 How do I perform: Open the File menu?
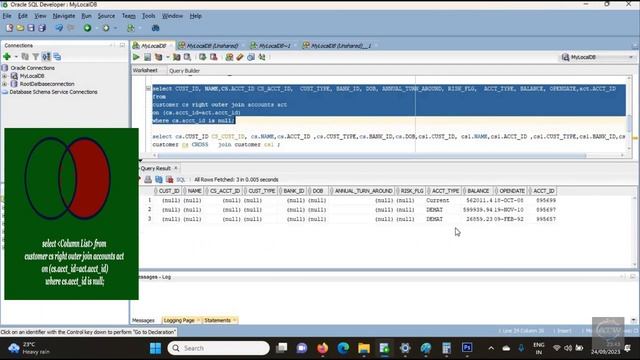(7, 16)
